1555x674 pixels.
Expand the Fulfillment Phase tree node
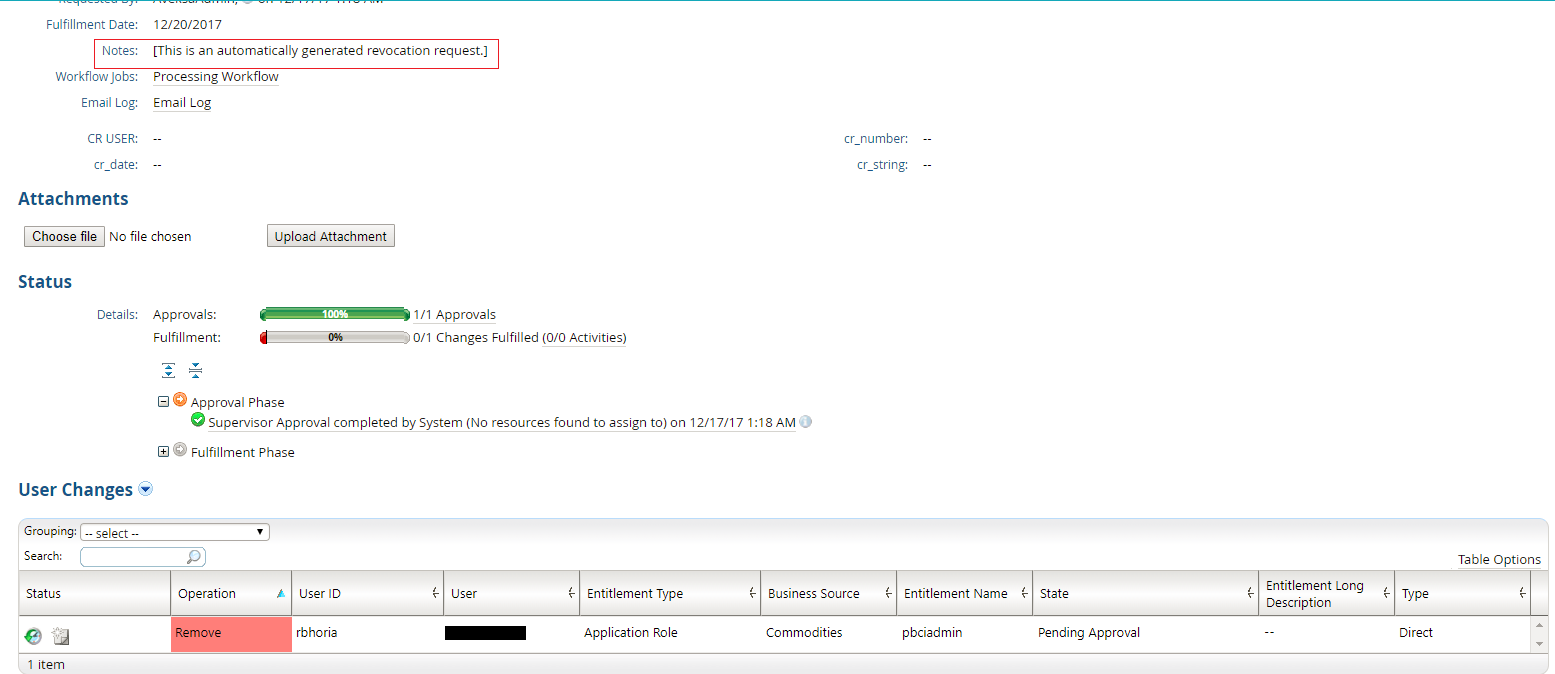tap(163, 452)
